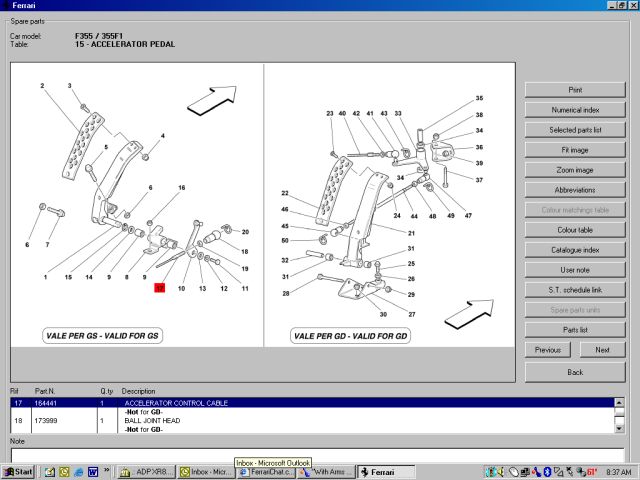
Task: Click part number 164441
Action: click(x=46, y=403)
